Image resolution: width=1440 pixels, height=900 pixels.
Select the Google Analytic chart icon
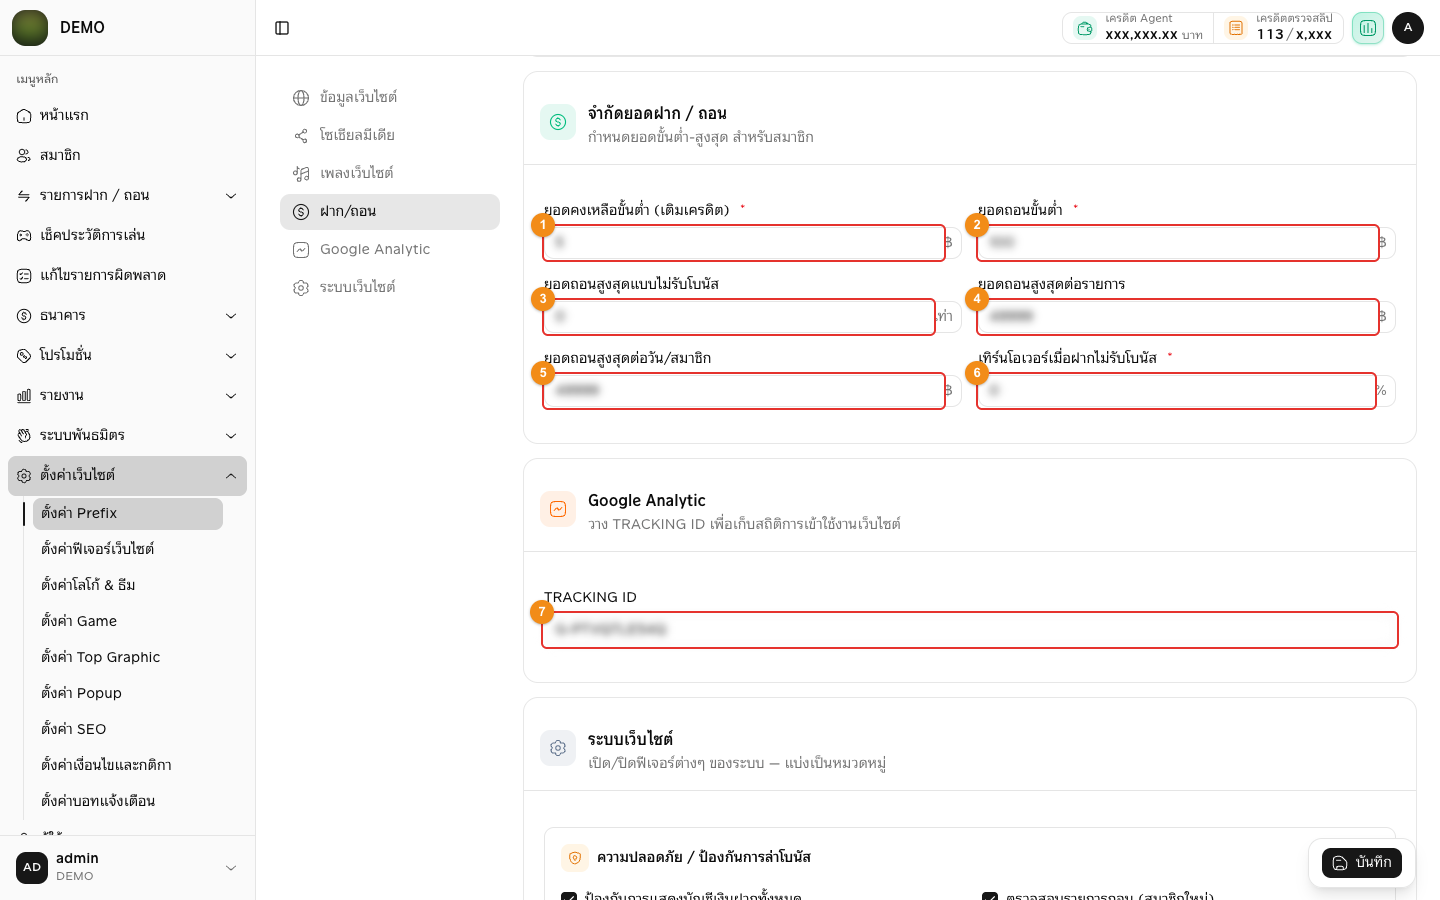tap(301, 250)
